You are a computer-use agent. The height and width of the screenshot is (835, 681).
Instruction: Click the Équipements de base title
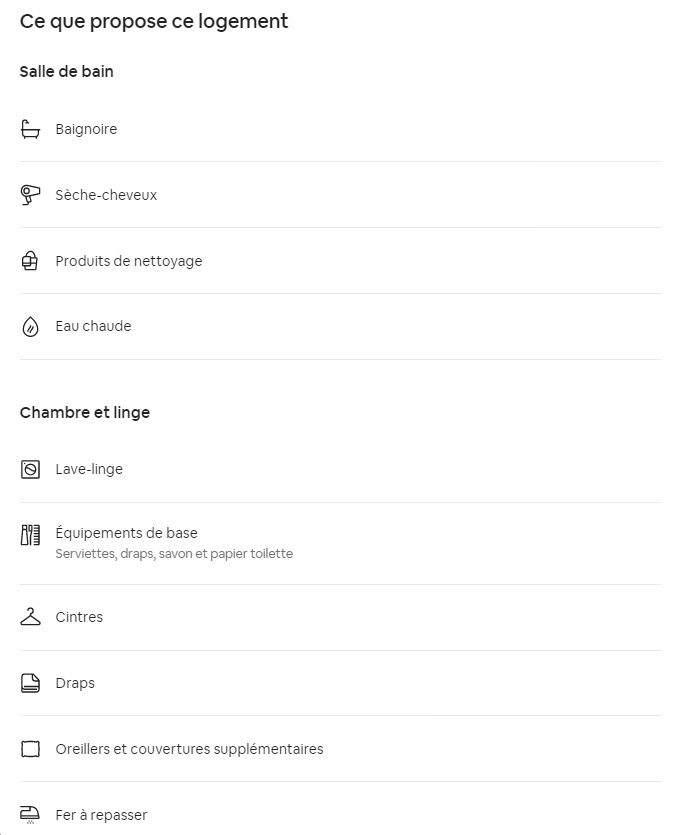click(126, 533)
